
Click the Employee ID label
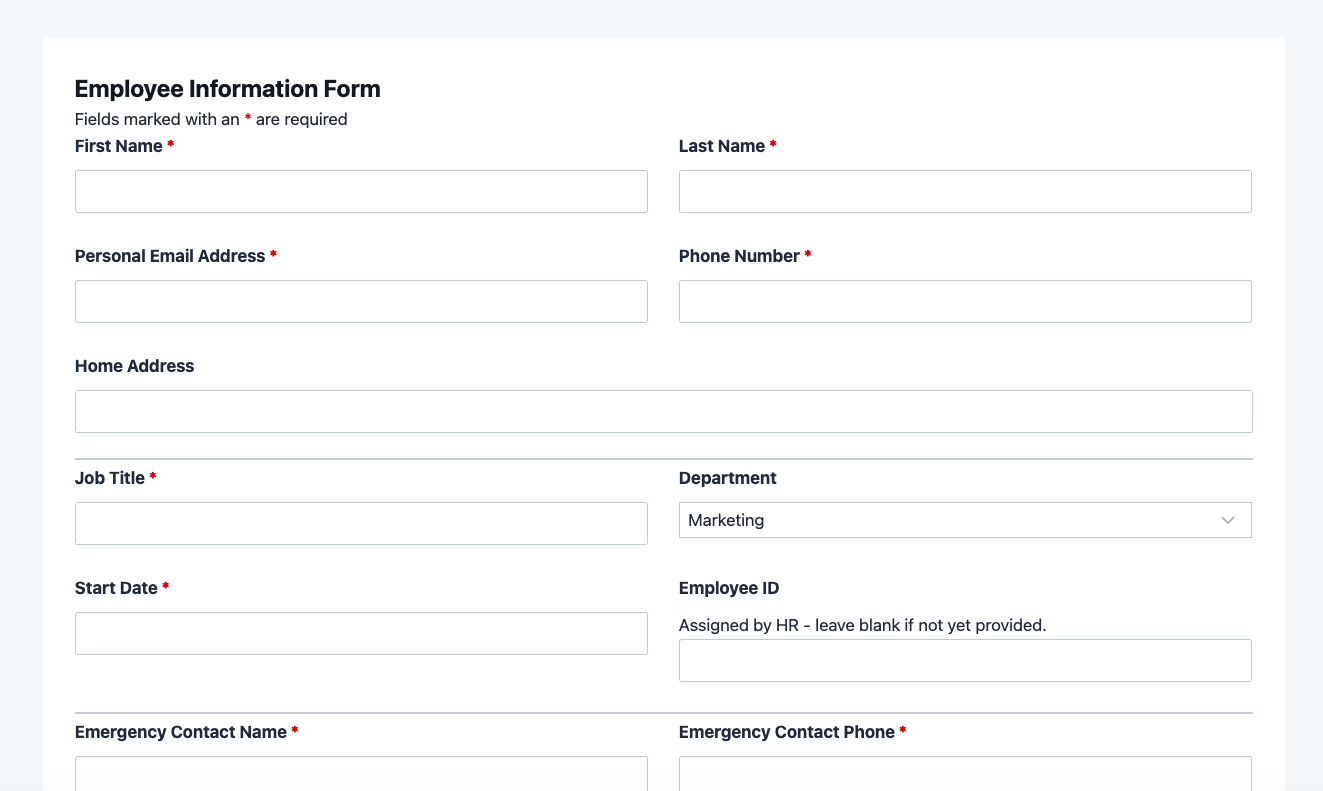pos(728,588)
